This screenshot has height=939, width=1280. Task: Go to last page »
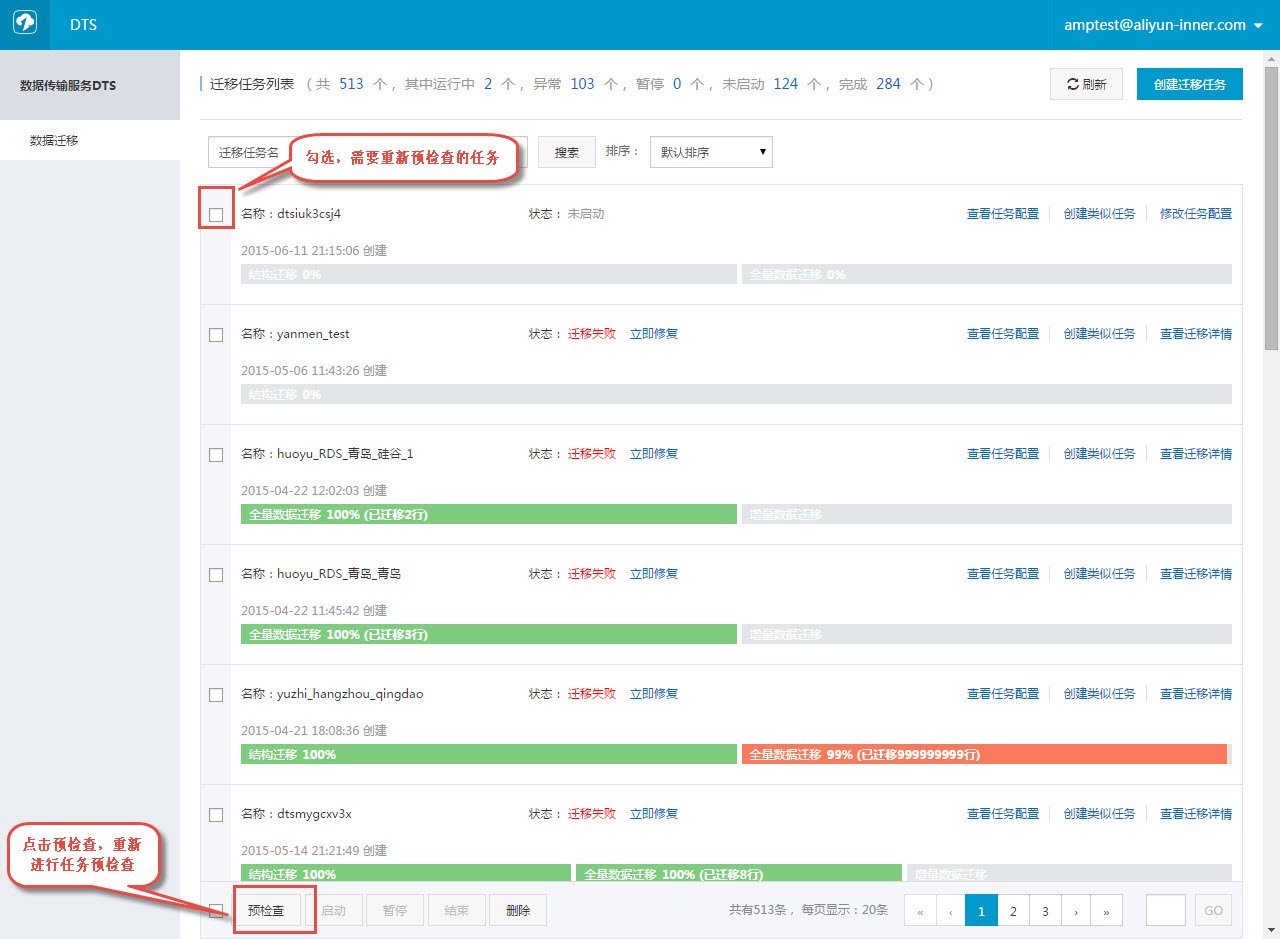(x=1107, y=911)
